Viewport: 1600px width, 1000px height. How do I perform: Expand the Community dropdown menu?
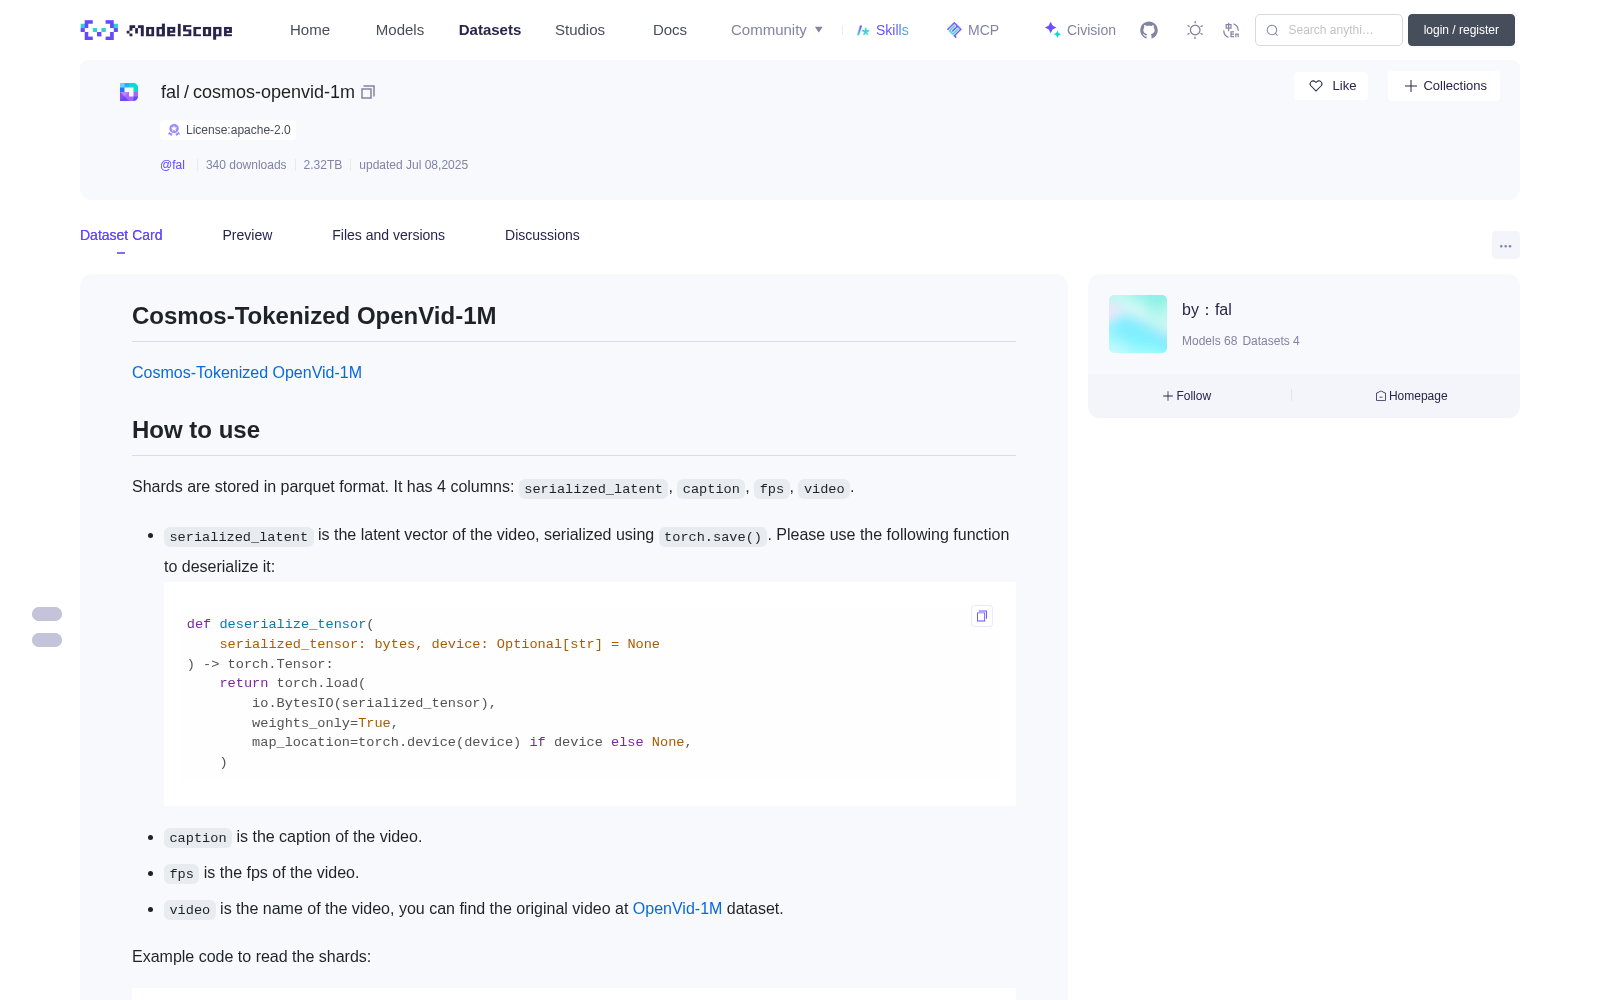[x=777, y=30]
